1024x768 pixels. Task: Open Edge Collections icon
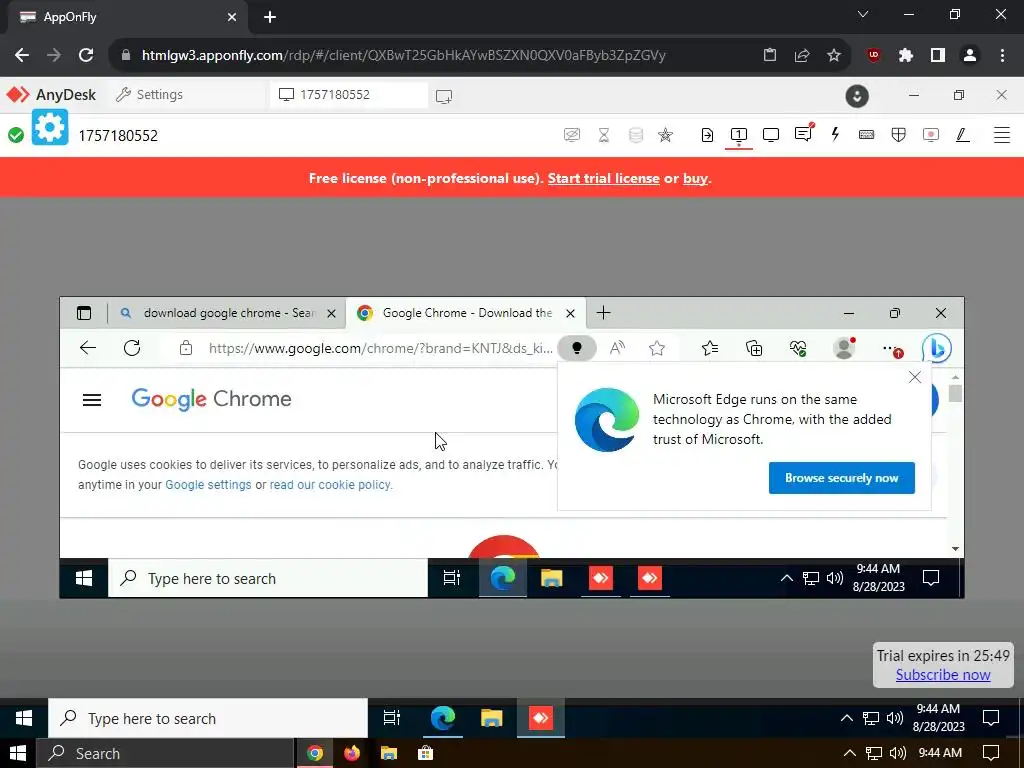pos(754,348)
